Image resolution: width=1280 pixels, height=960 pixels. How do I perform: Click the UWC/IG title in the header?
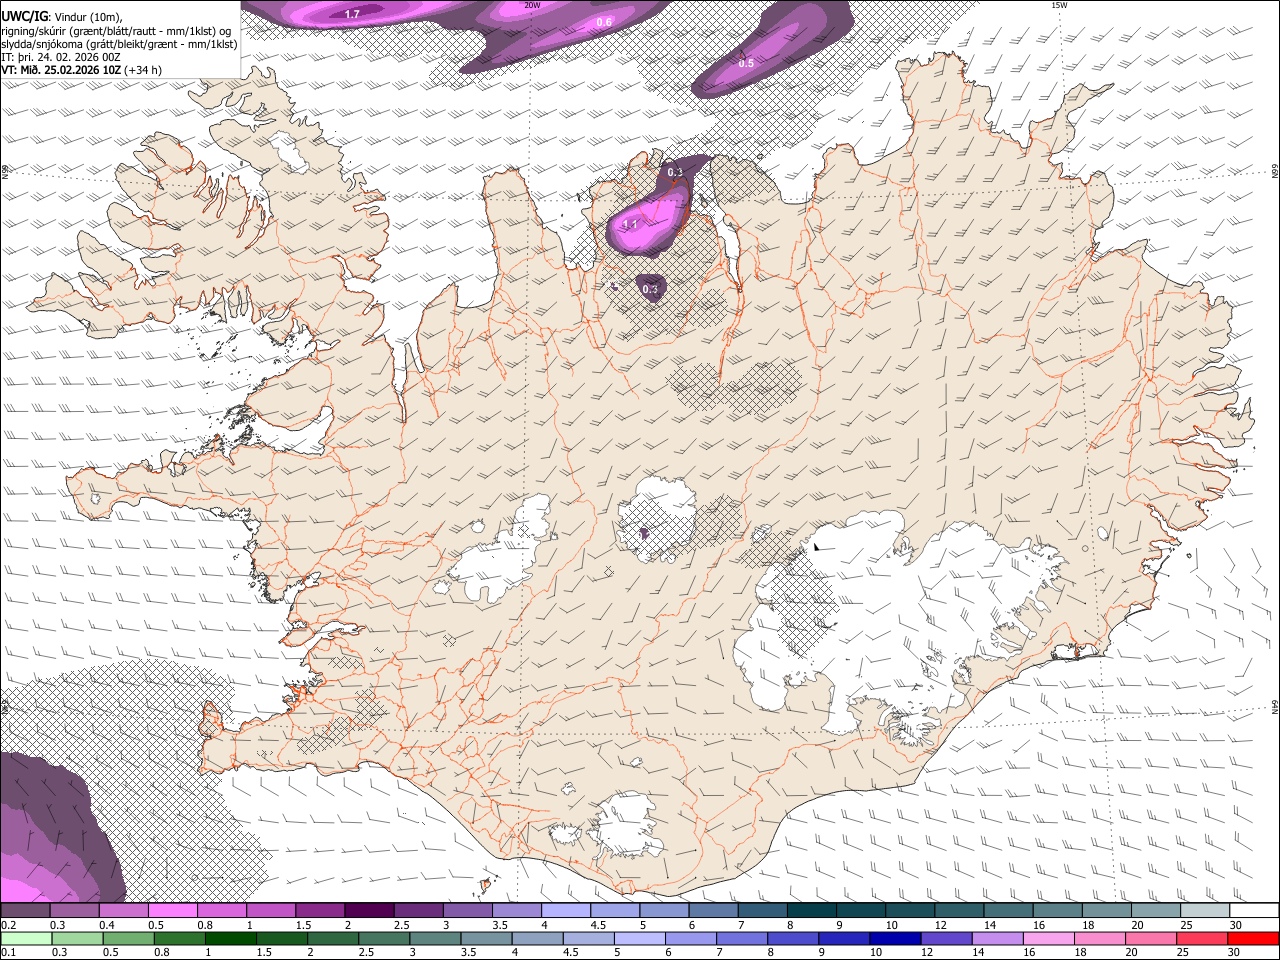[x=24, y=16]
